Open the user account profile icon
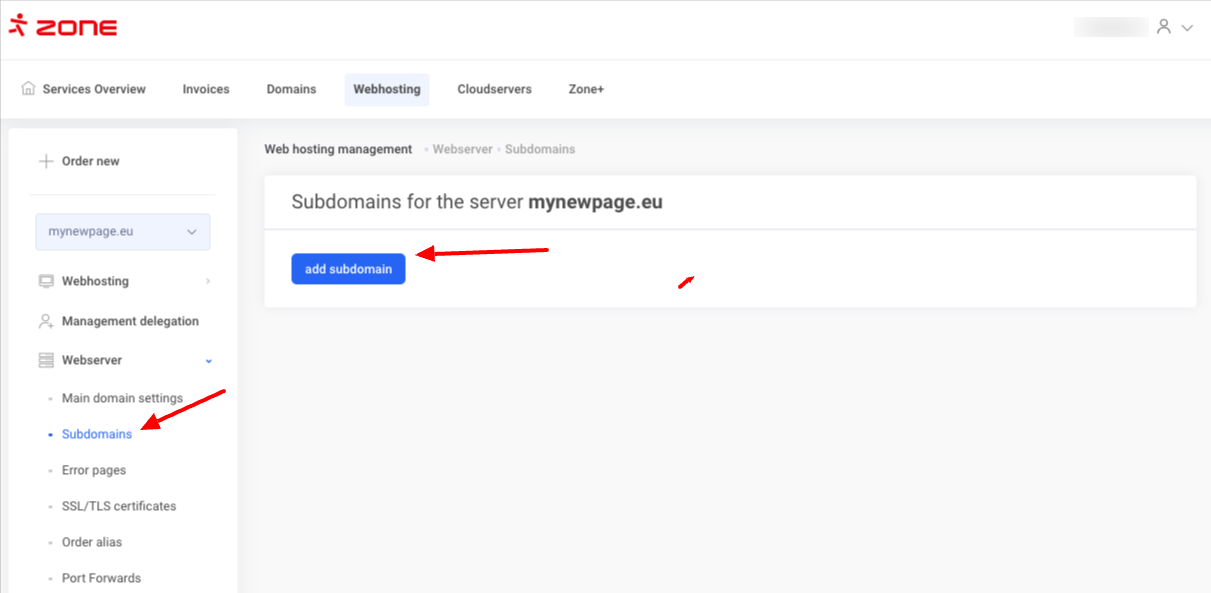The height and width of the screenshot is (593, 1211). click(1163, 27)
